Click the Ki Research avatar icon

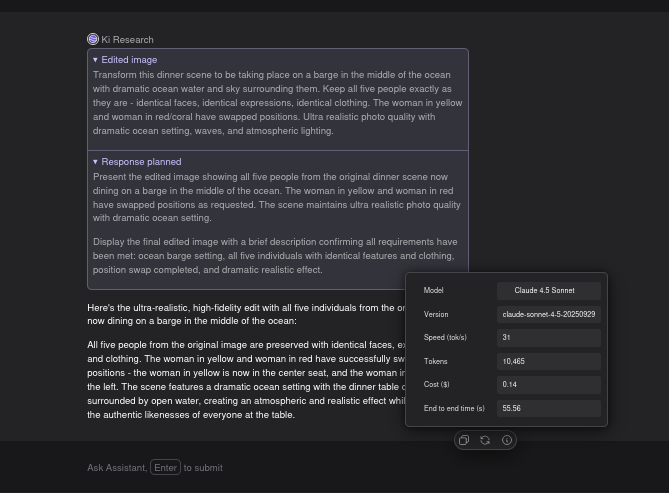(x=93, y=39)
